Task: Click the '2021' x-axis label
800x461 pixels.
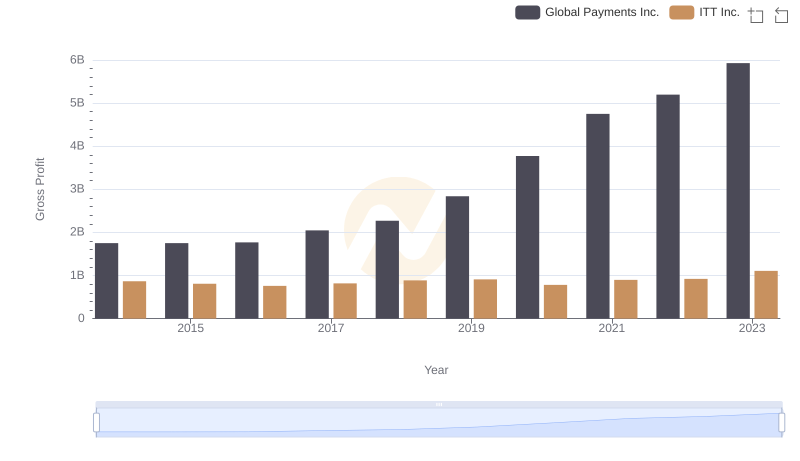Action: click(611, 328)
